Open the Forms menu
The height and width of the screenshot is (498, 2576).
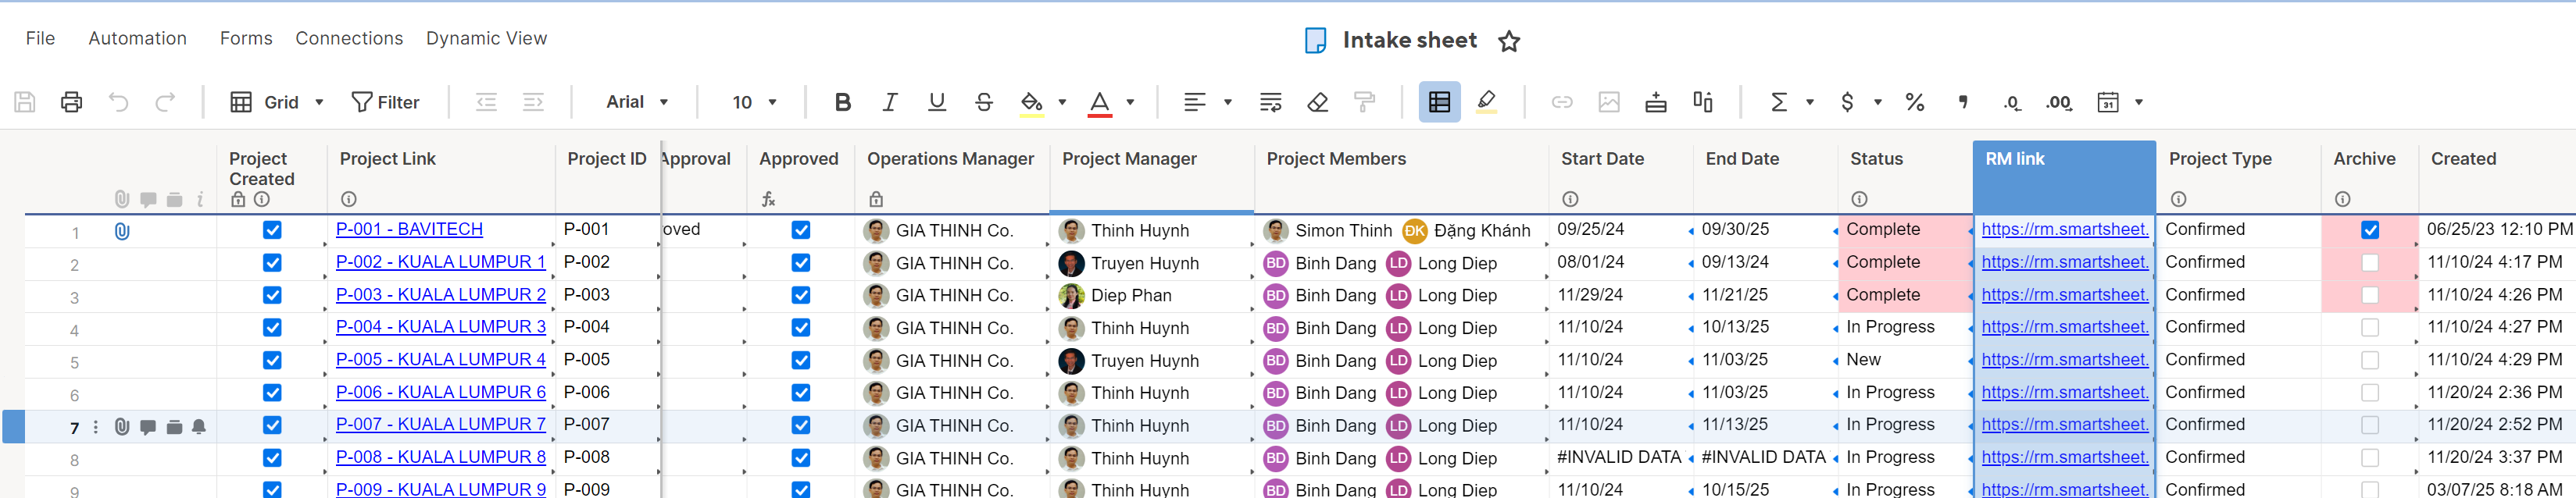[246, 38]
